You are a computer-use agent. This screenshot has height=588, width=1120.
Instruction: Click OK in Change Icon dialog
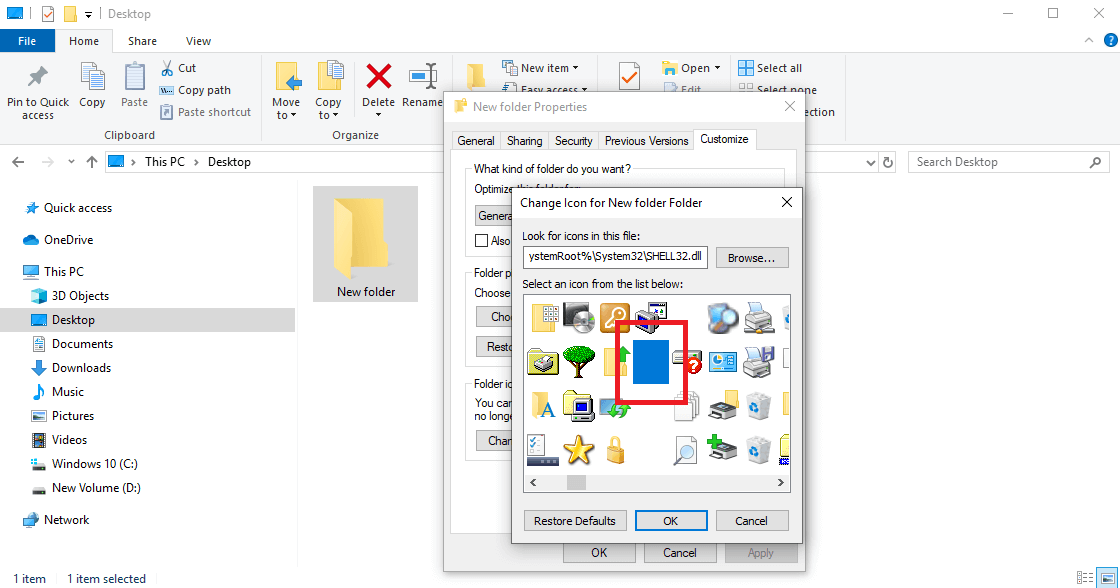671,521
